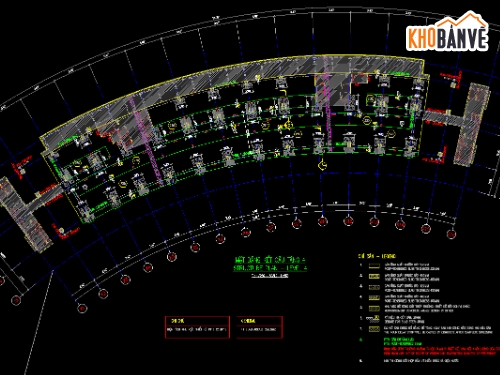Click the green note text in the legend
The height and width of the screenshot is (375, 500).
(403, 341)
